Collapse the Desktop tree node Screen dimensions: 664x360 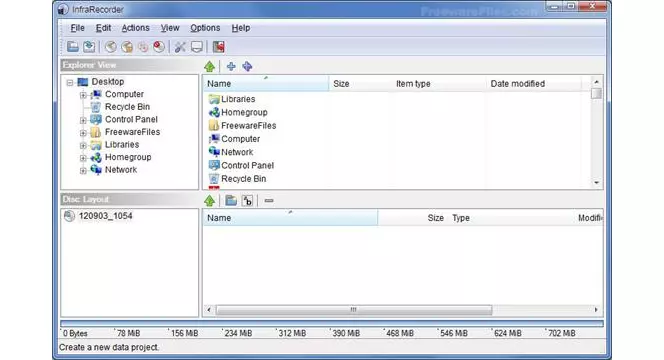[x=70, y=83]
